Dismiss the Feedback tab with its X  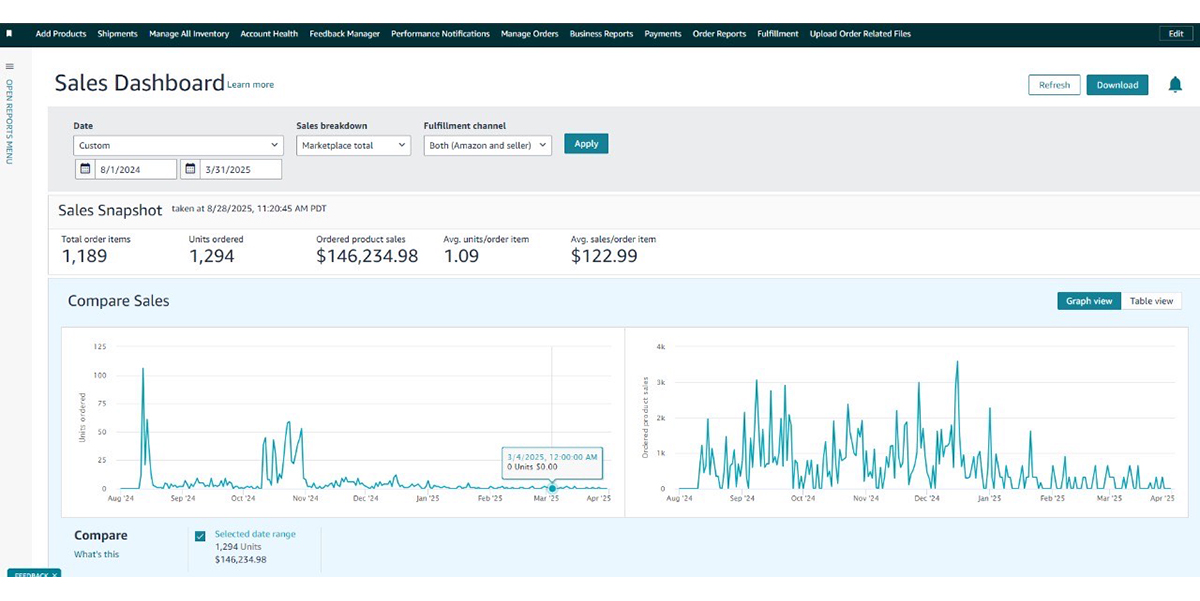click(55, 575)
